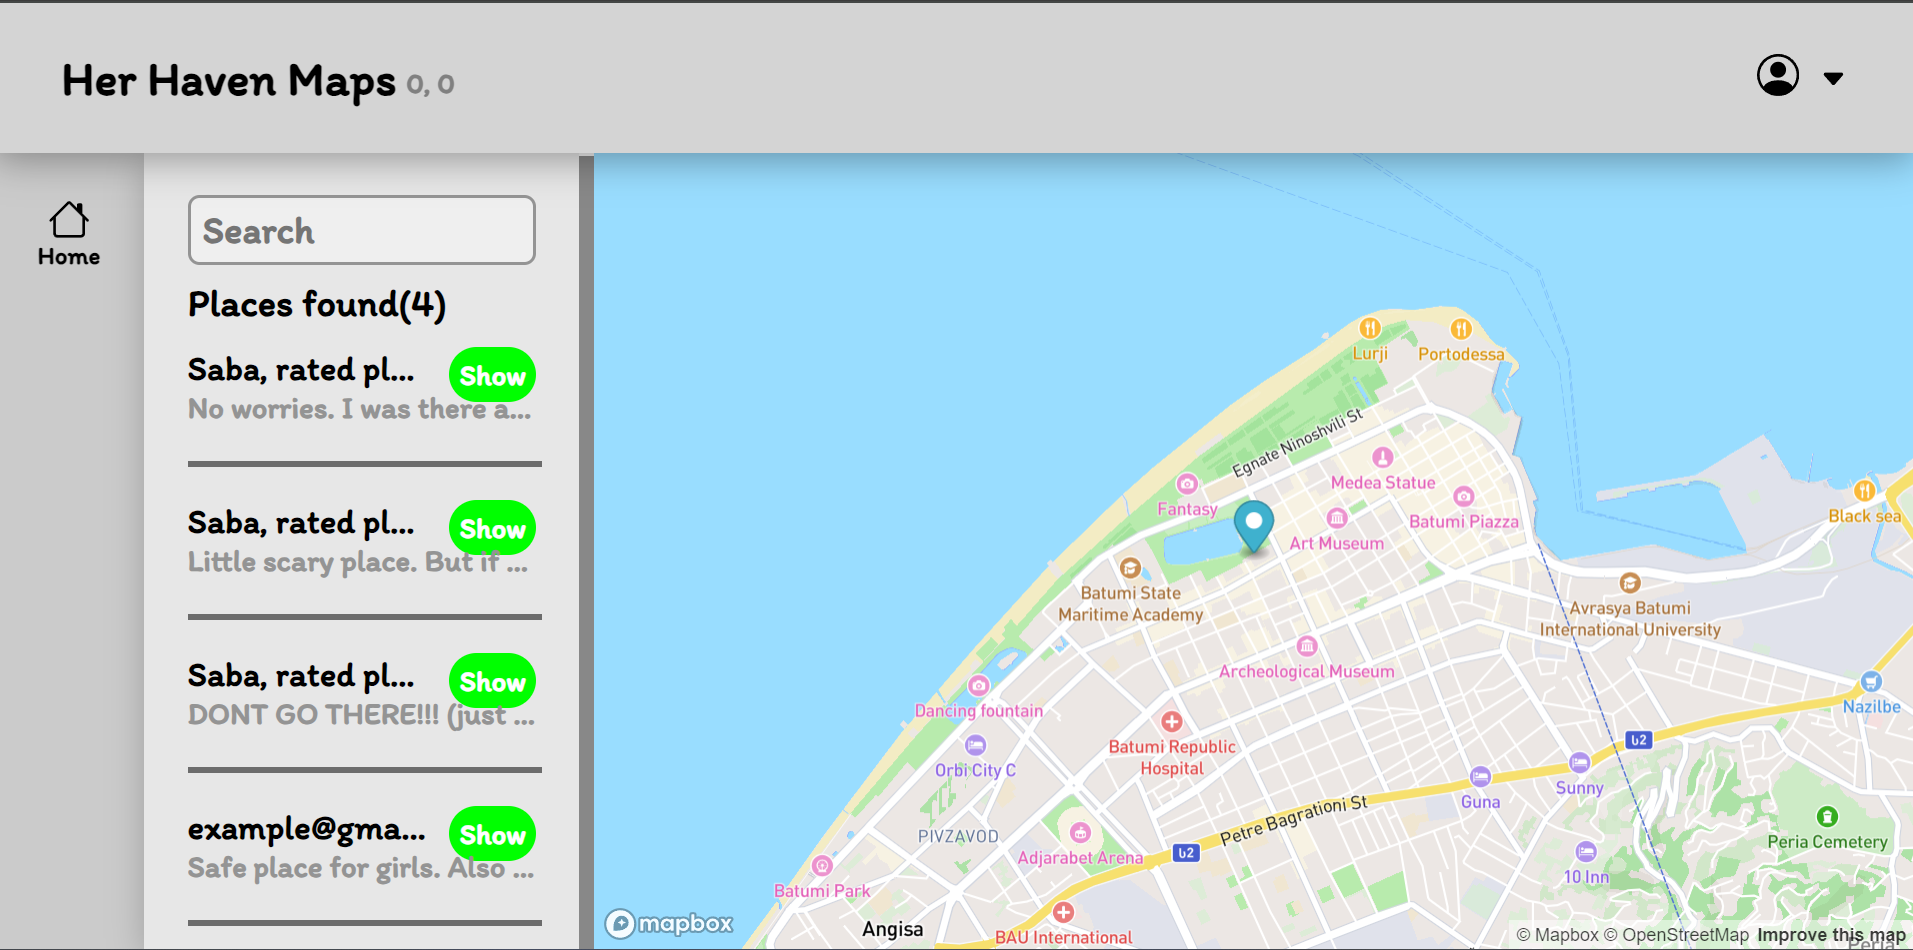The image size is (1913, 950).
Task: Select the Orbi City C hotel icon
Action: point(975,745)
